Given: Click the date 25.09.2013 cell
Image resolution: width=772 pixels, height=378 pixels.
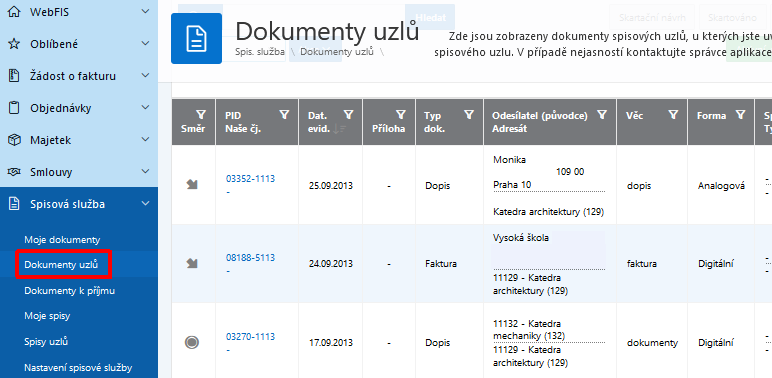Looking at the screenshot, I should [x=330, y=186].
